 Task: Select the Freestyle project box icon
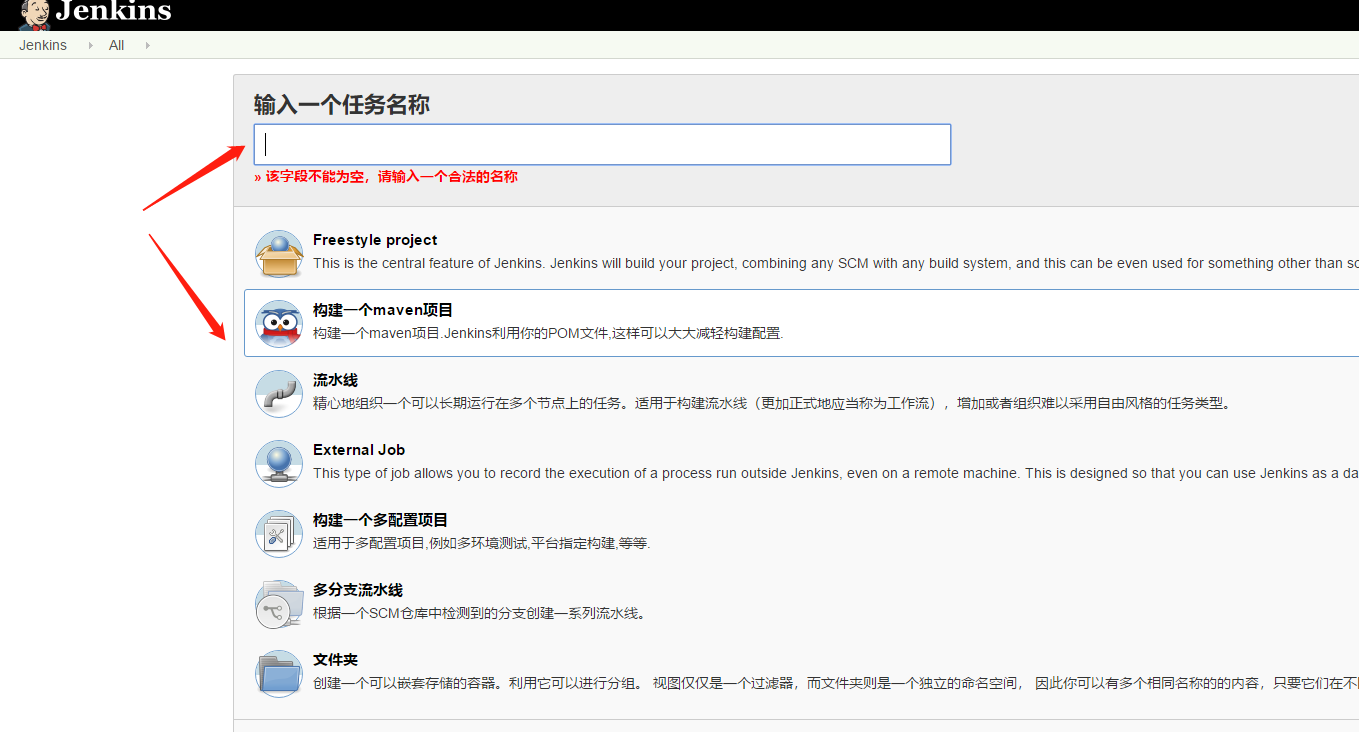(x=279, y=254)
